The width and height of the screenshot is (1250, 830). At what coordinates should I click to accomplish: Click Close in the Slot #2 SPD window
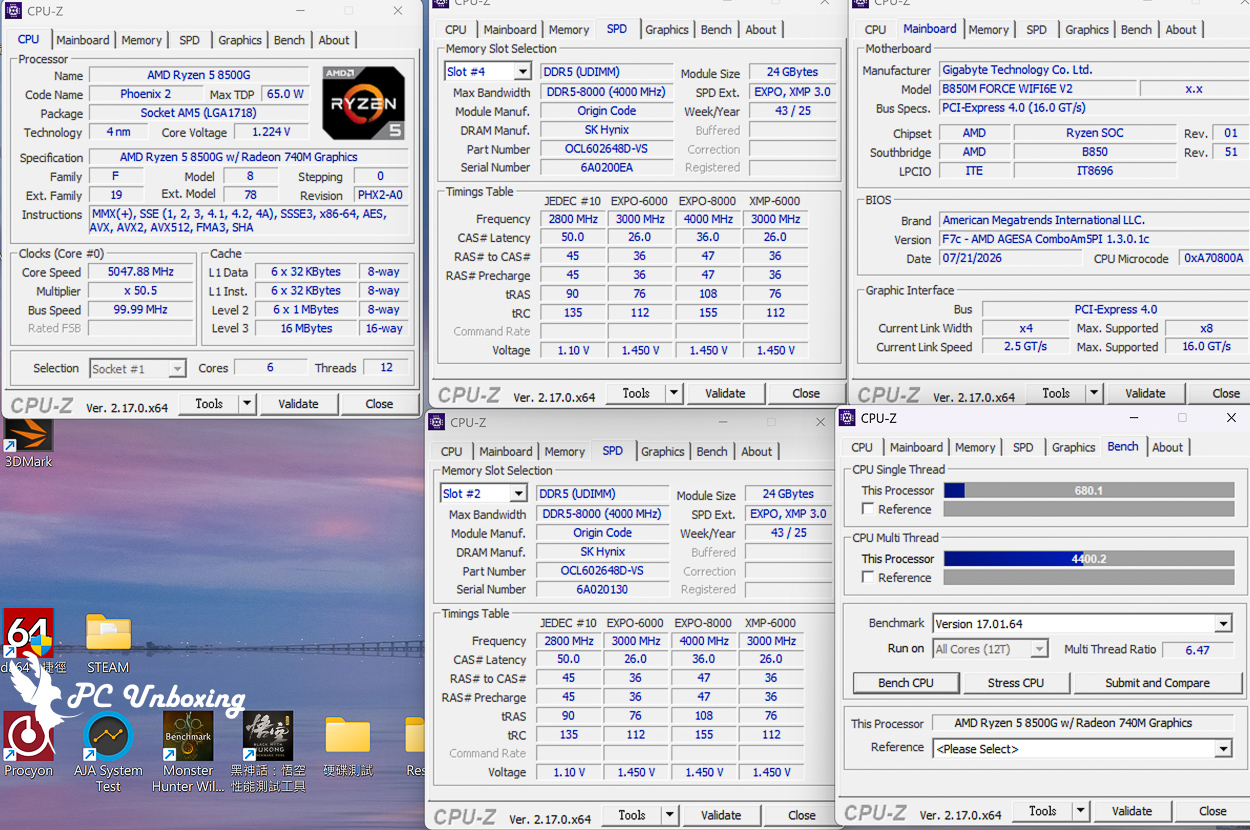pos(802,815)
